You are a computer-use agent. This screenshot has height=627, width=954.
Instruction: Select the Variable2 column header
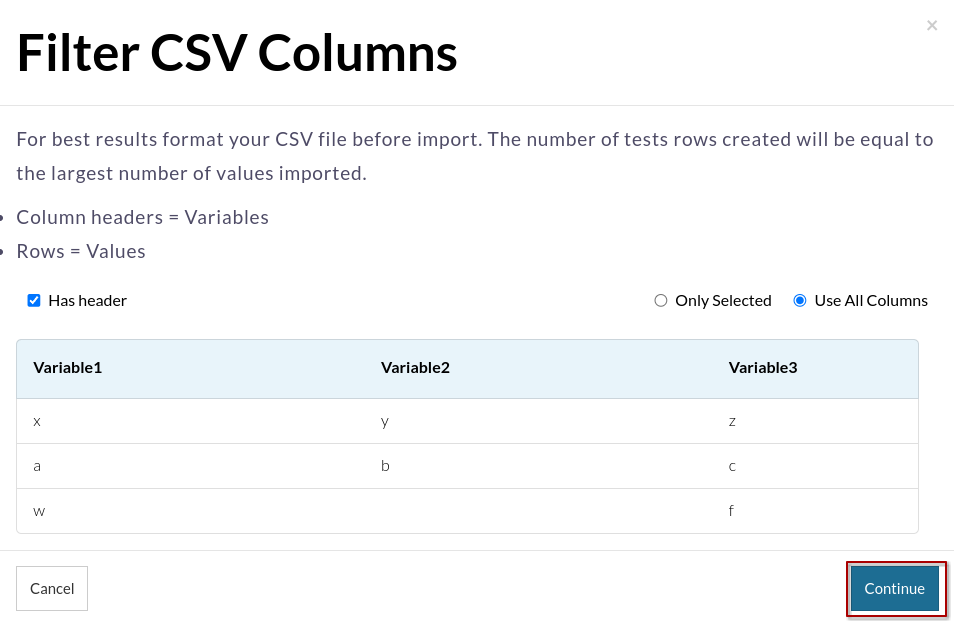click(415, 368)
